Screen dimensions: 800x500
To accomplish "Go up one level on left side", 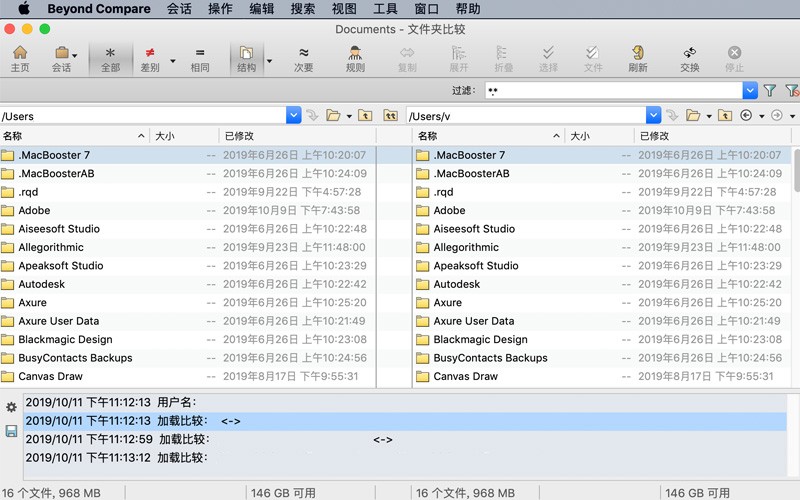I will (365, 116).
